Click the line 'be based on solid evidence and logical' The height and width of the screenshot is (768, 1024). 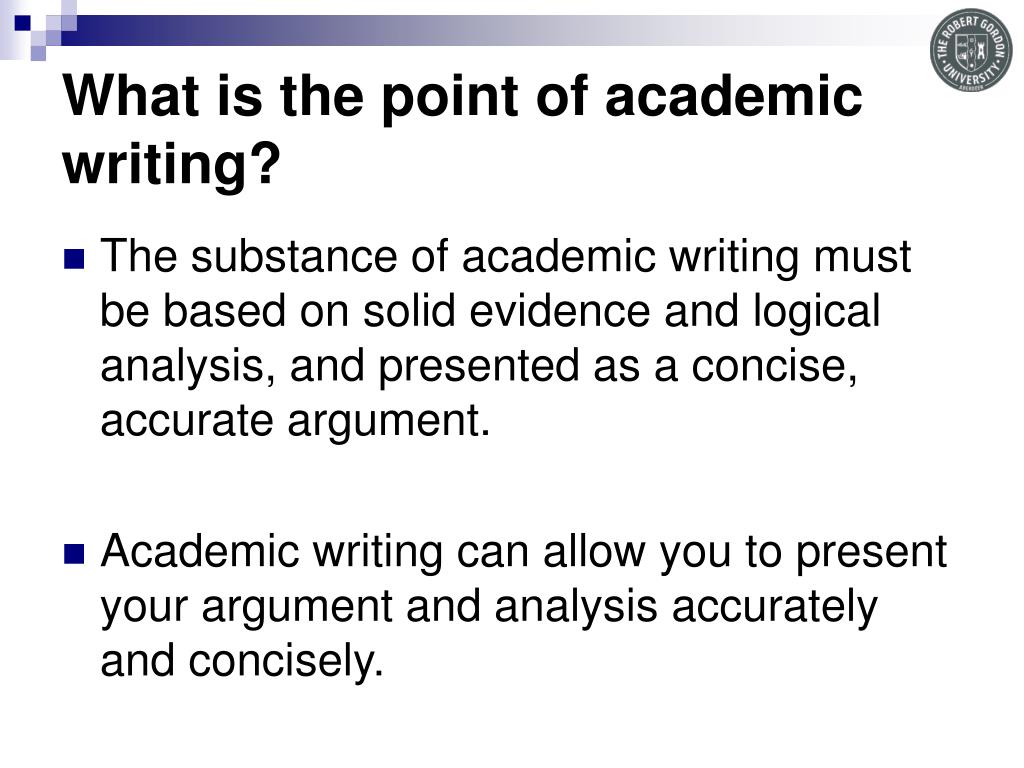[x=490, y=311]
